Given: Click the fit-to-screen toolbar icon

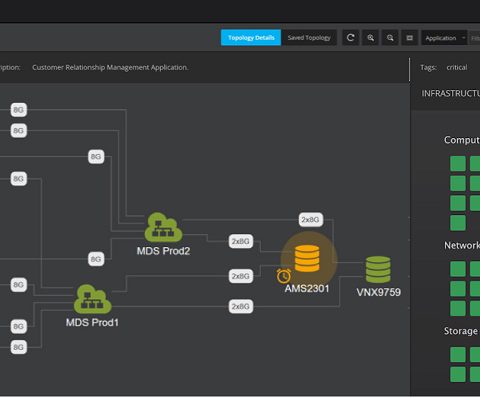Looking at the screenshot, I should pyautogui.click(x=410, y=38).
